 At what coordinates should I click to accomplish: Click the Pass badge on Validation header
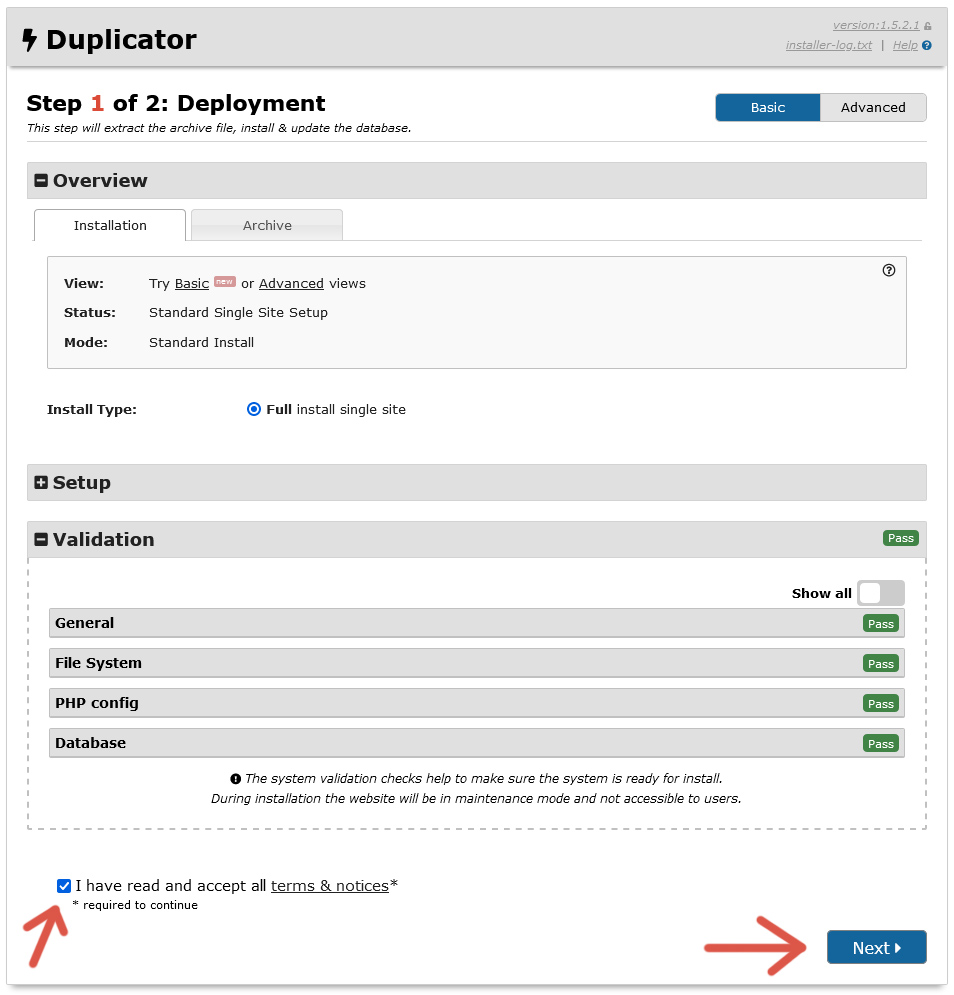click(901, 538)
